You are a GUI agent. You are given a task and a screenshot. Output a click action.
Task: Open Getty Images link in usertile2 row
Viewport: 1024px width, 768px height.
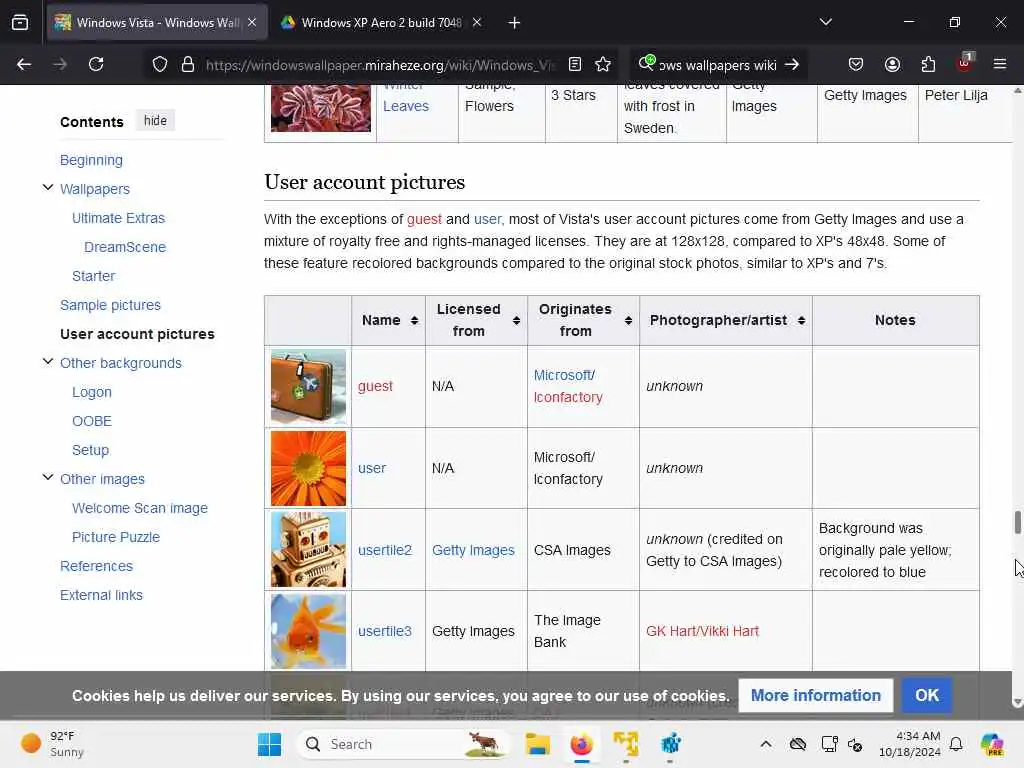coord(473,550)
